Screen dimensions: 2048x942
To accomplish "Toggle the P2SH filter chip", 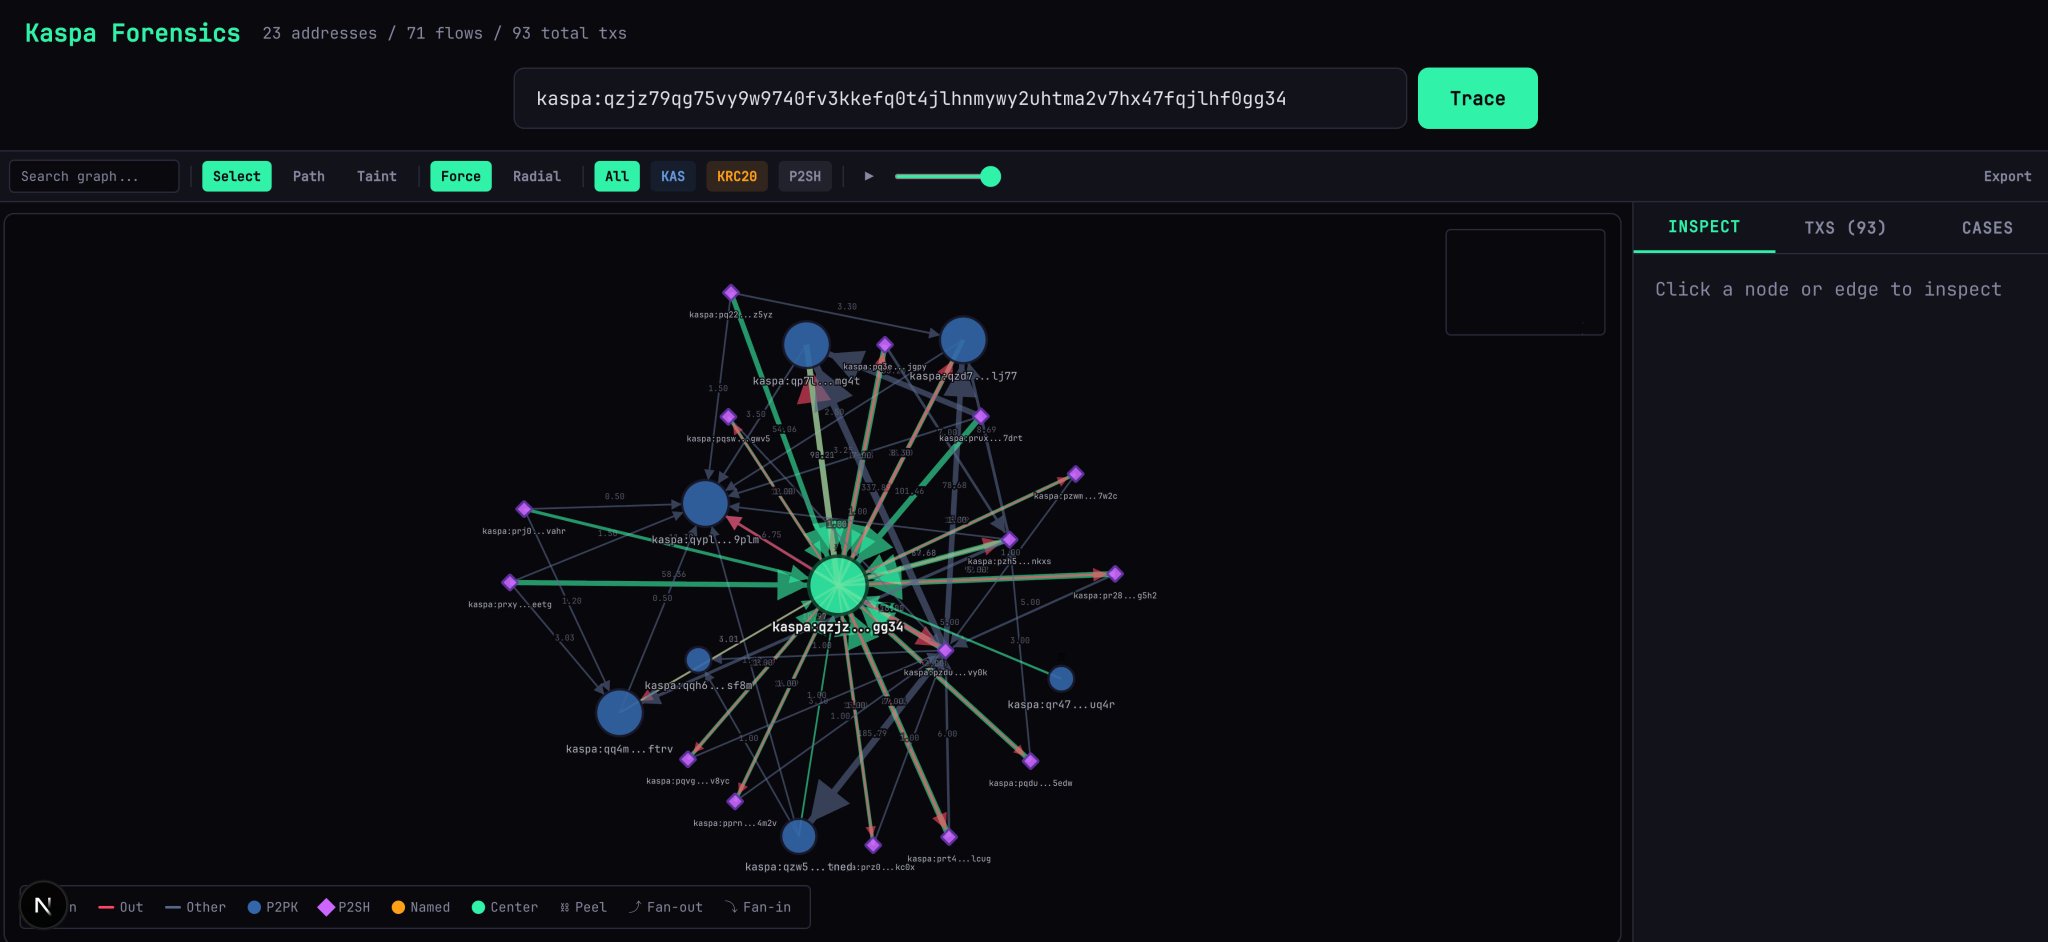I will [x=804, y=176].
